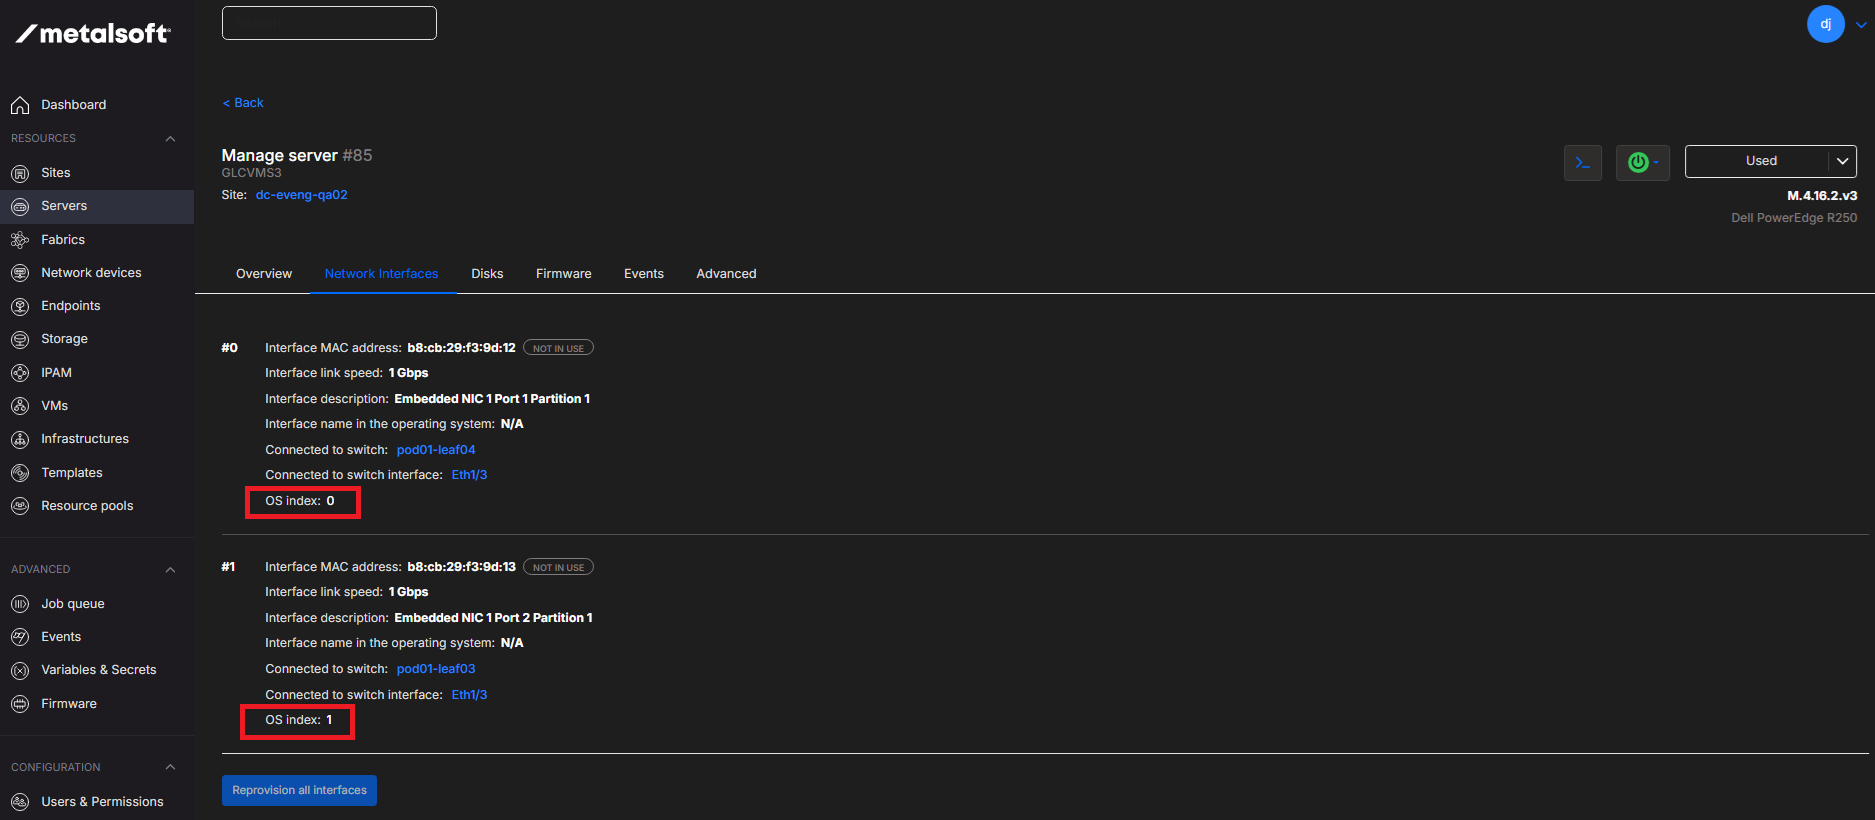Open Network devices from sidebar icon

[x=20, y=273]
